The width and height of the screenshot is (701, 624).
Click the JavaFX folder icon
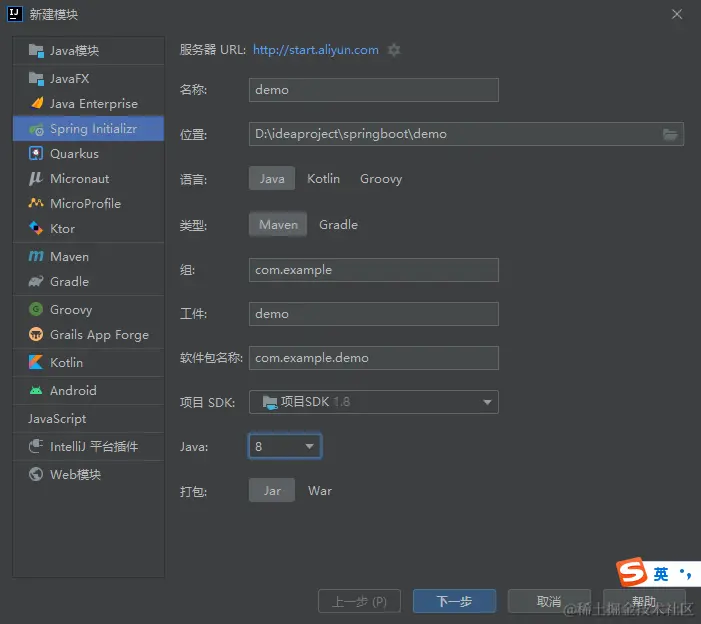pos(36,79)
